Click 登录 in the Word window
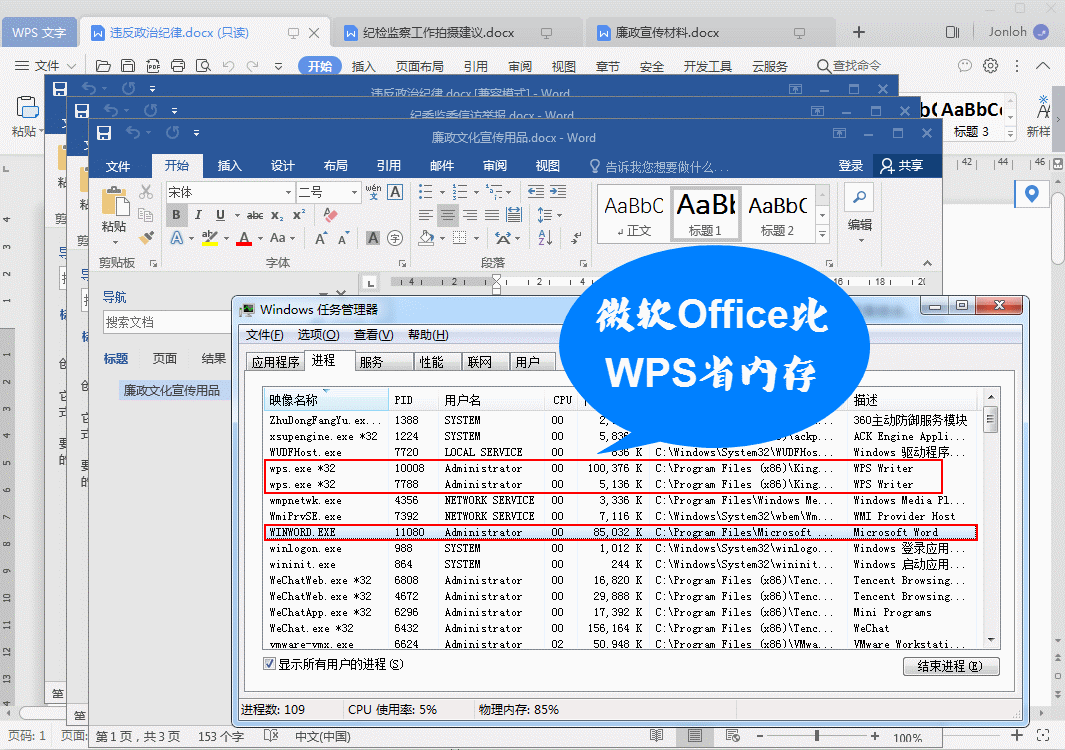Viewport: 1065px width, 750px height. click(850, 166)
